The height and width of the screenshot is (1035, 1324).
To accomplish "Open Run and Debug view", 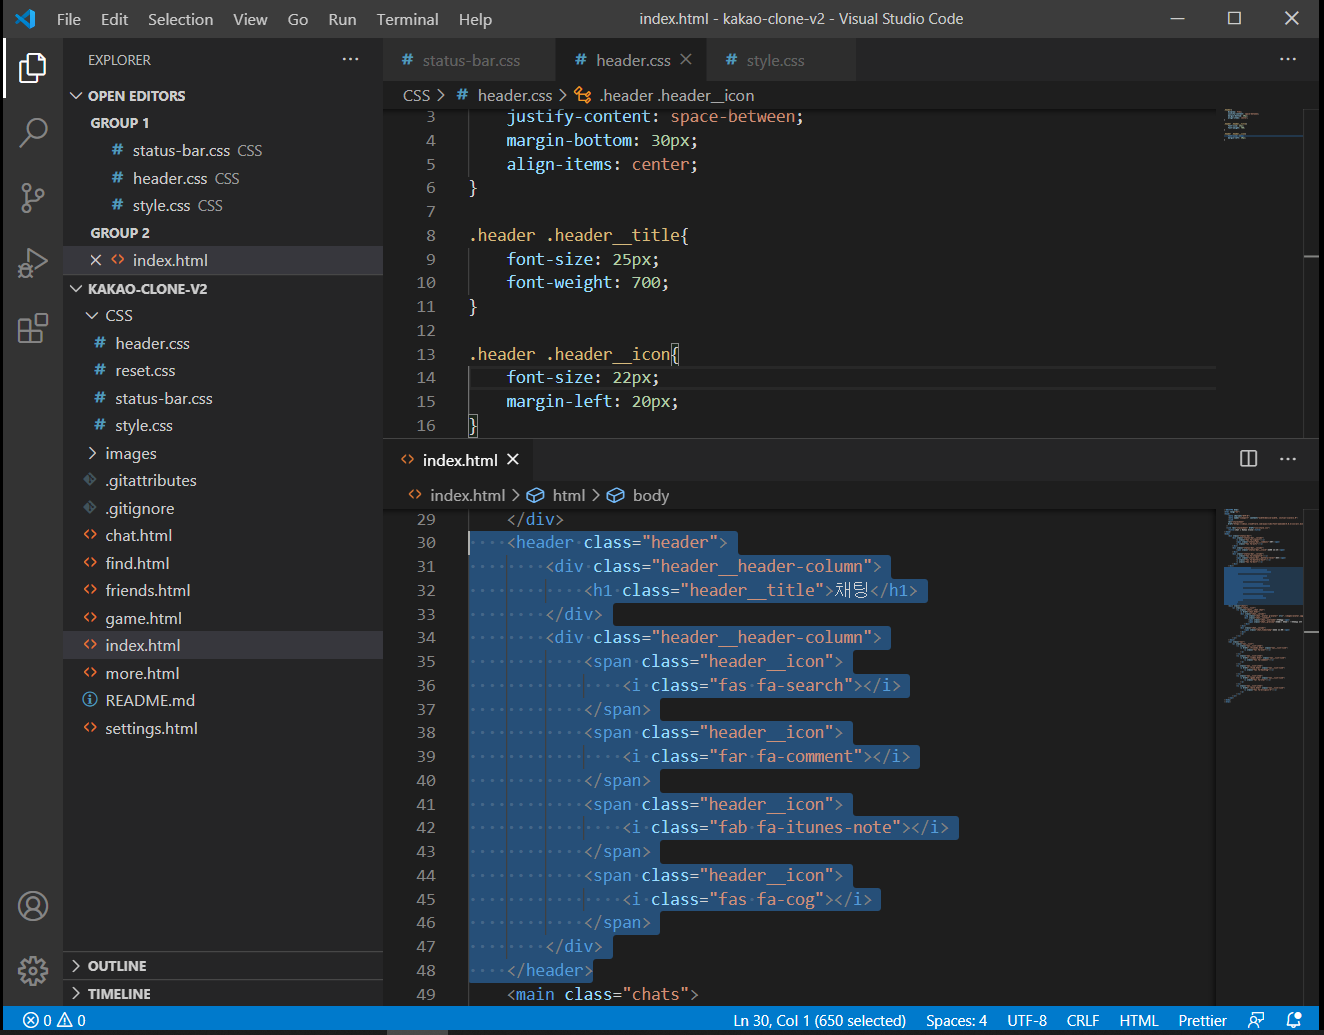I will pos(33,263).
